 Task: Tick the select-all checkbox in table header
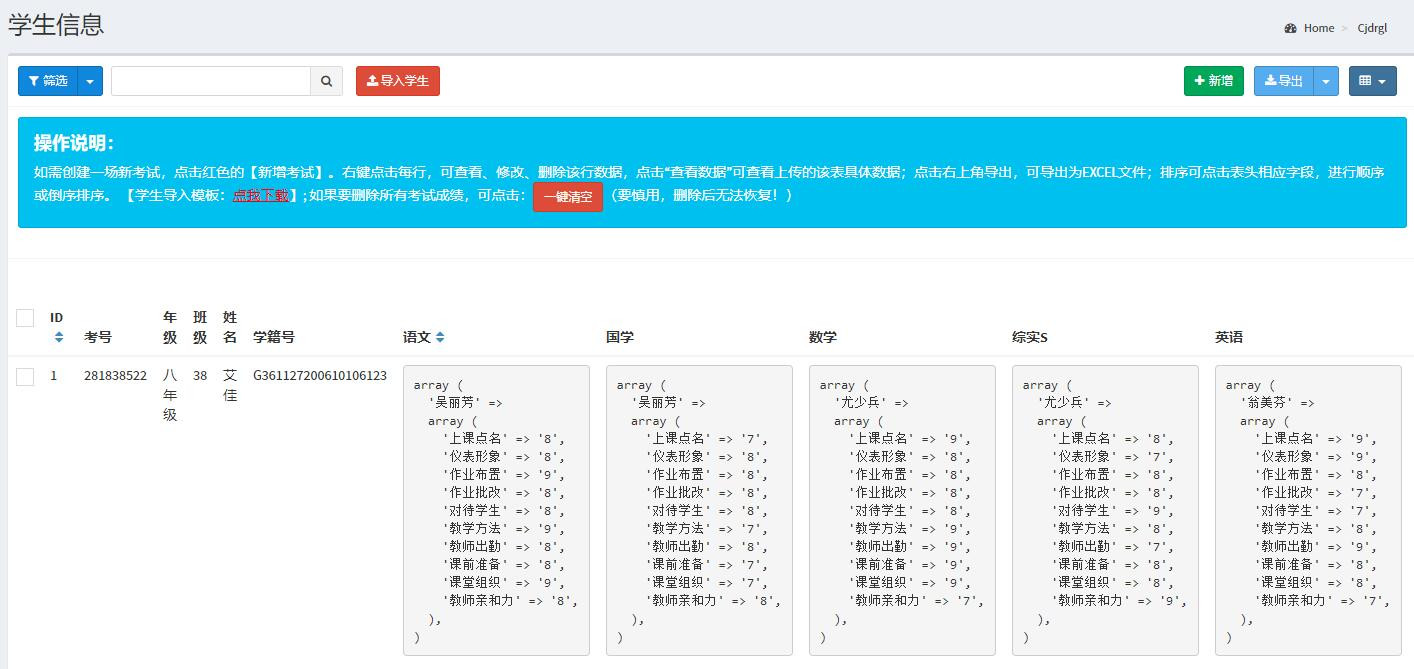pos(25,318)
